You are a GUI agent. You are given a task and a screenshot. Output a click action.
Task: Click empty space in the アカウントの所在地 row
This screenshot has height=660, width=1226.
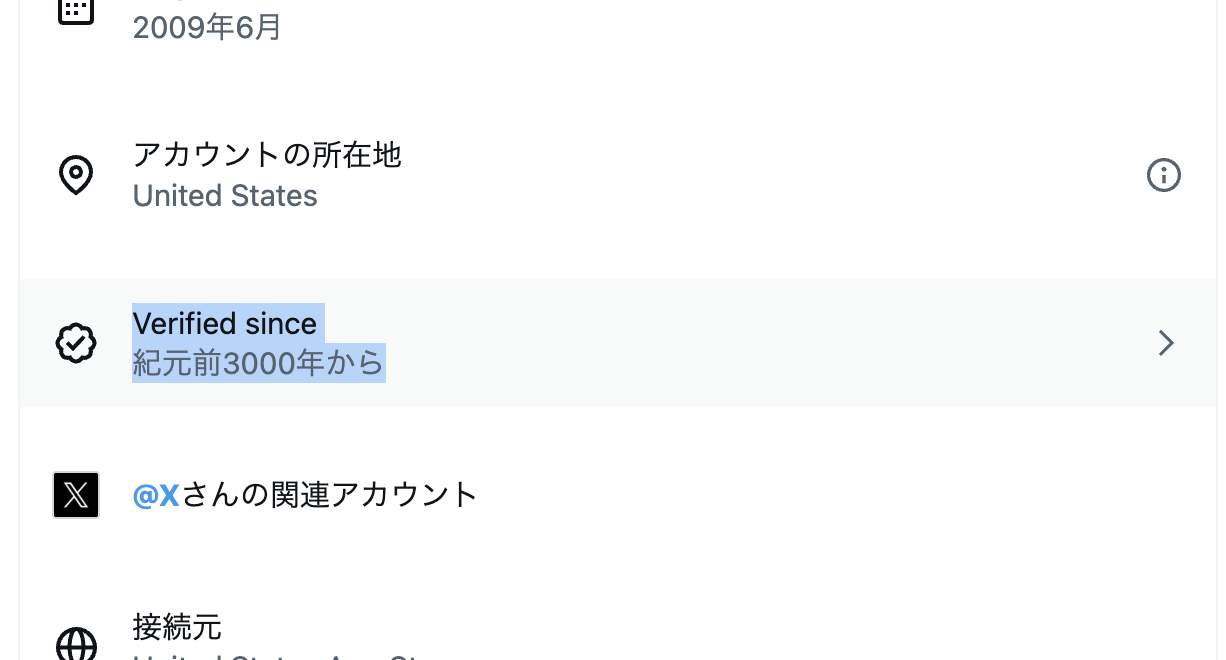(x=750, y=176)
